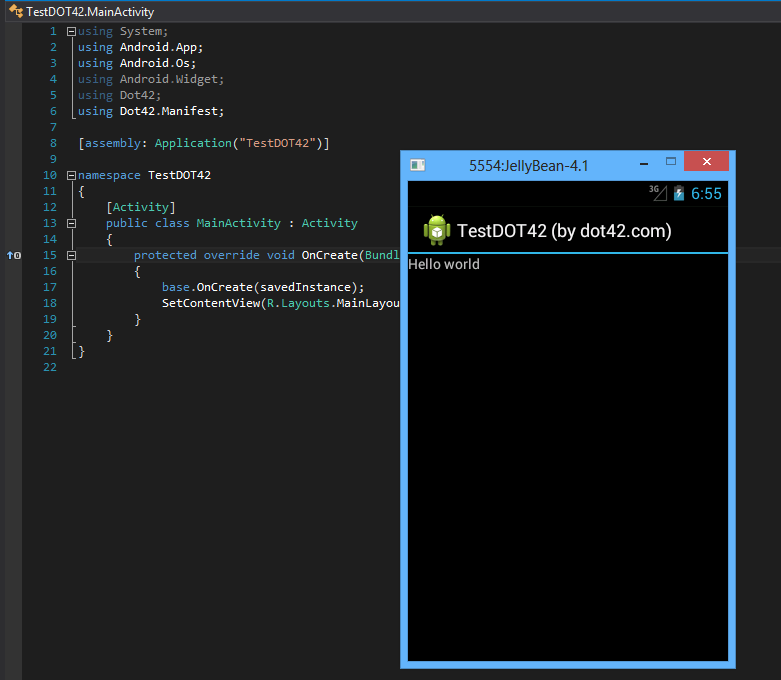Click the Activity base class on line 13
Image resolution: width=781 pixels, height=680 pixels.
tap(329, 223)
